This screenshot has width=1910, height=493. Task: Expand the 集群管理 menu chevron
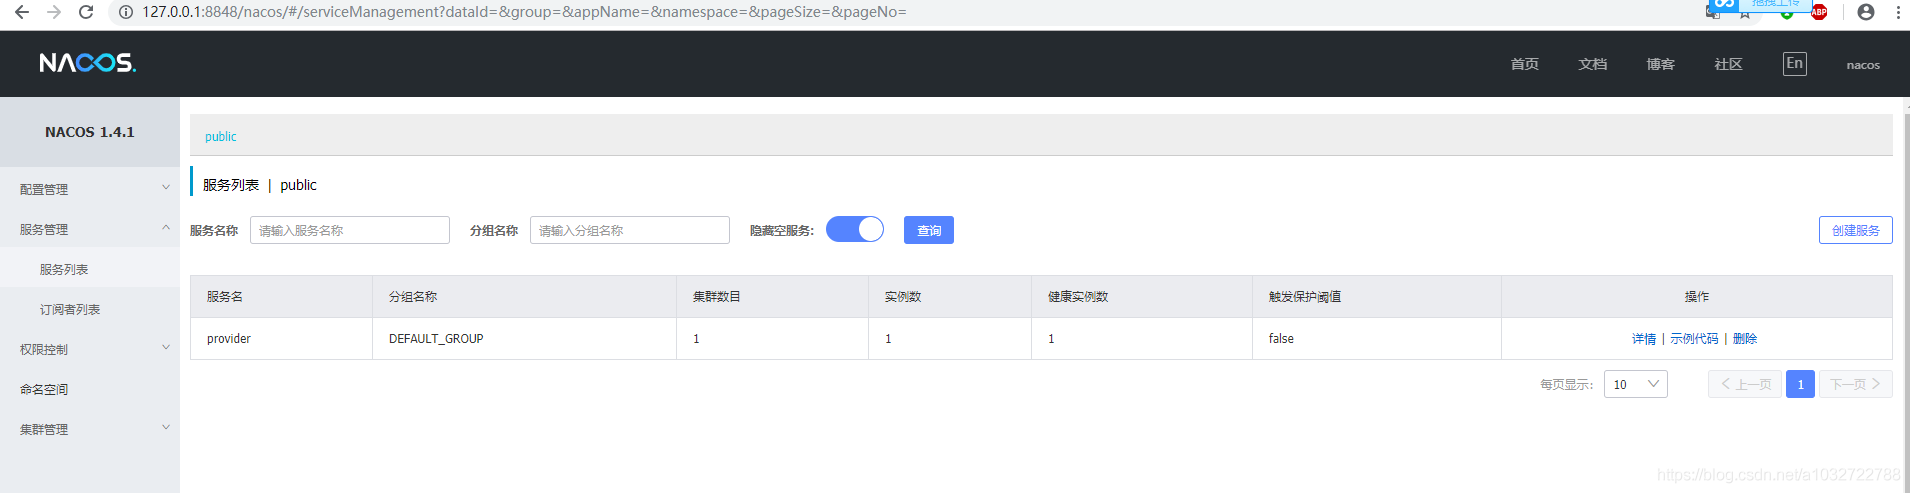(x=166, y=428)
